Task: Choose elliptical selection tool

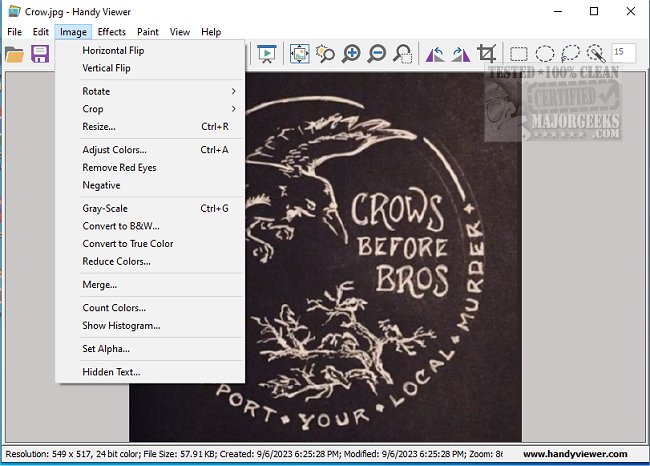Action: click(545, 54)
